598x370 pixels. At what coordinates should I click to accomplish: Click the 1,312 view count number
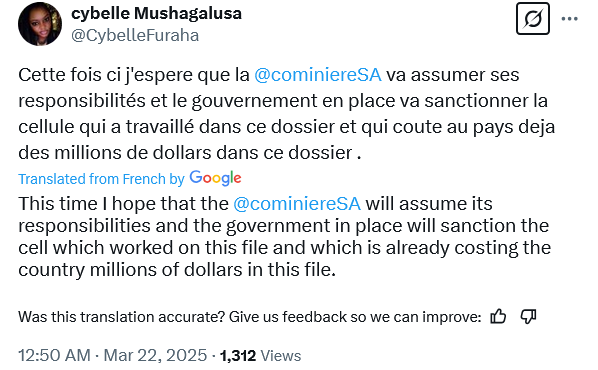(x=238, y=356)
